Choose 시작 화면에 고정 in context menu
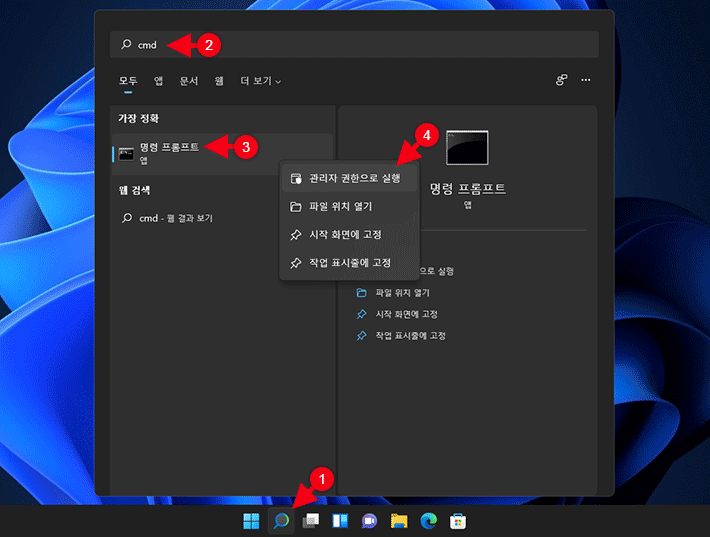The image size is (710, 537). pyautogui.click(x=349, y=235)
